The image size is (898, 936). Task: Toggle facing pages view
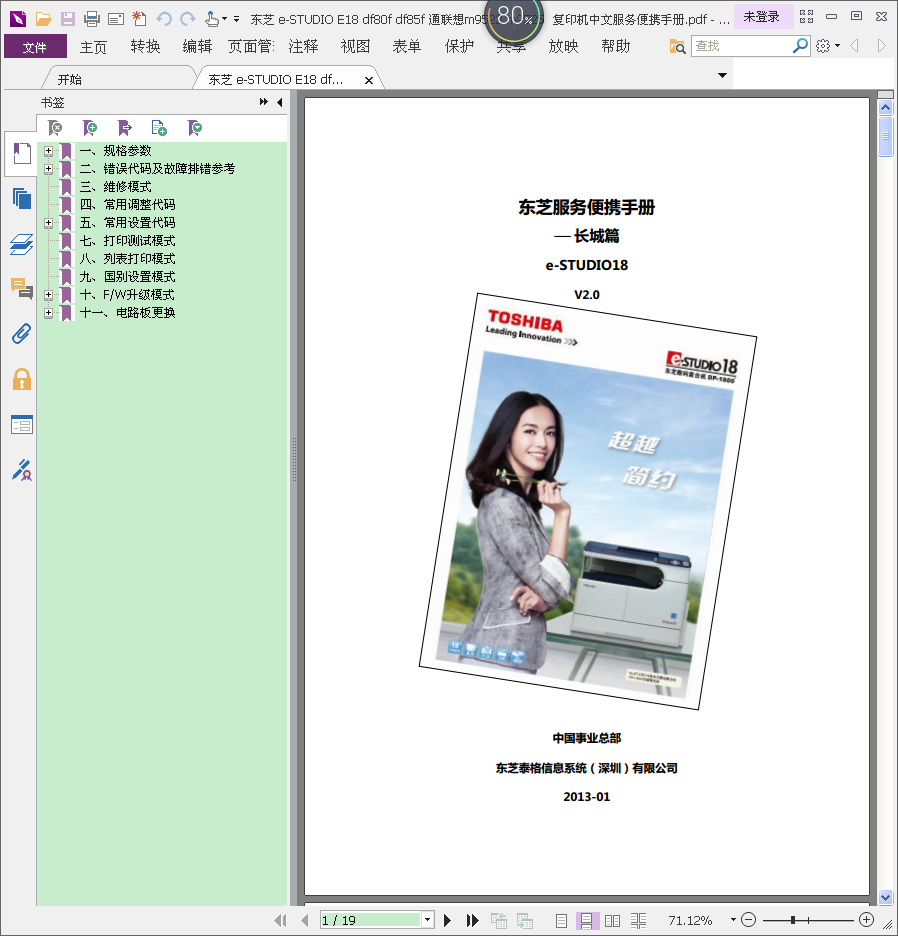click(x=612, y=920)
